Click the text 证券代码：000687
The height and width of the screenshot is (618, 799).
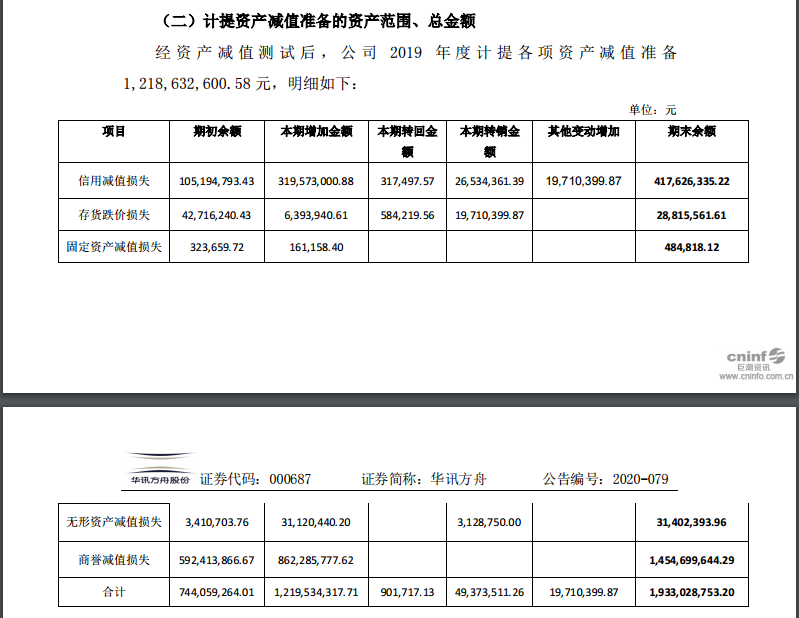coord(255,479)
